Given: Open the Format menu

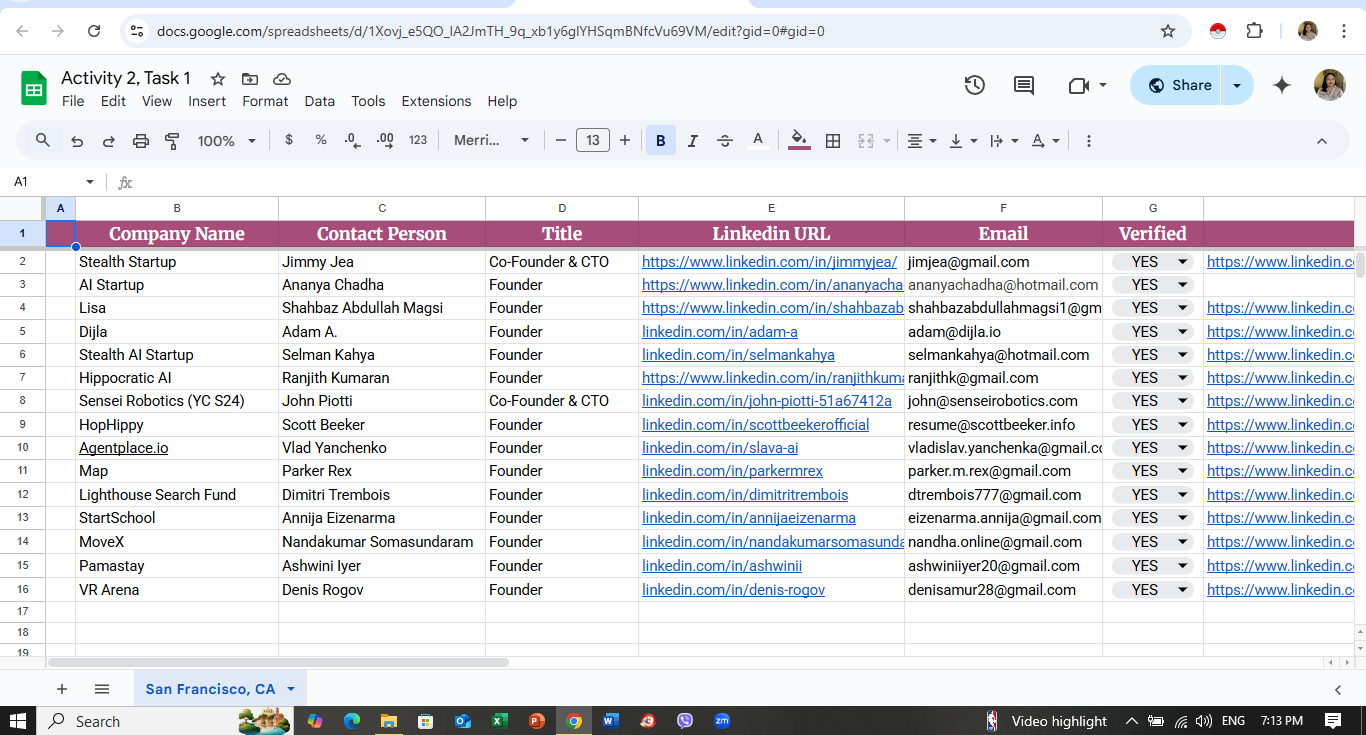Looking at the screenshot, I should tap(265, 101).
